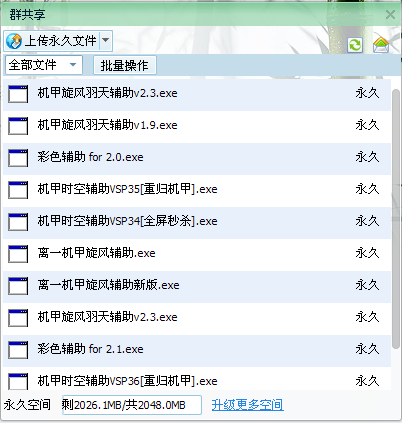The height and width of the screenshot is (423, 402).
Task: Click 永久 label in 离一机甲旋风辅助.exe row
Action: pos(367,253)
